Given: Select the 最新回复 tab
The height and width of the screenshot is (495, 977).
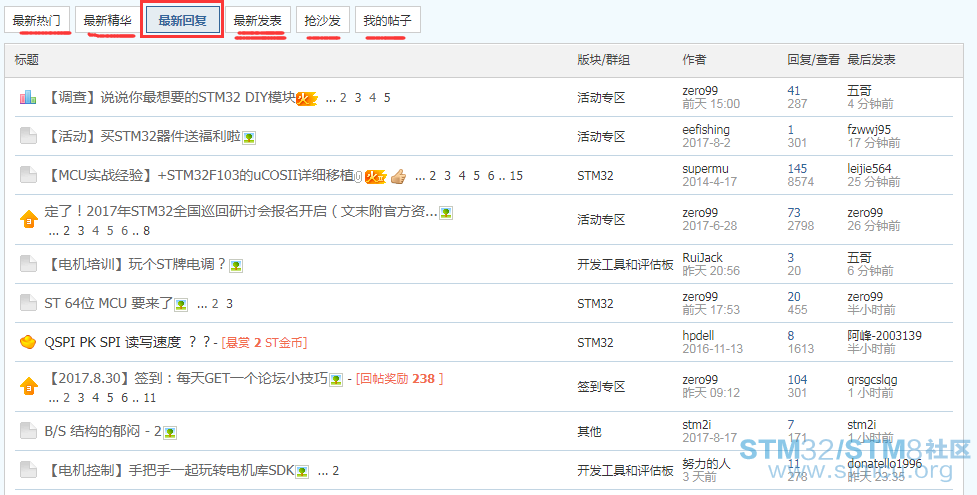Looking at the screenshot, I should pyautogui.click(x=182, y=21).
